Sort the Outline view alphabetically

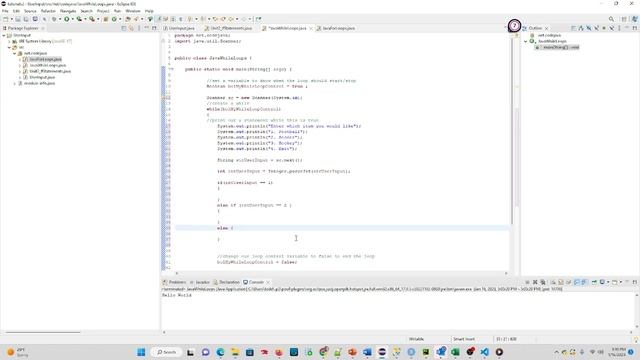pyautogui.click(x=581, y=28)
